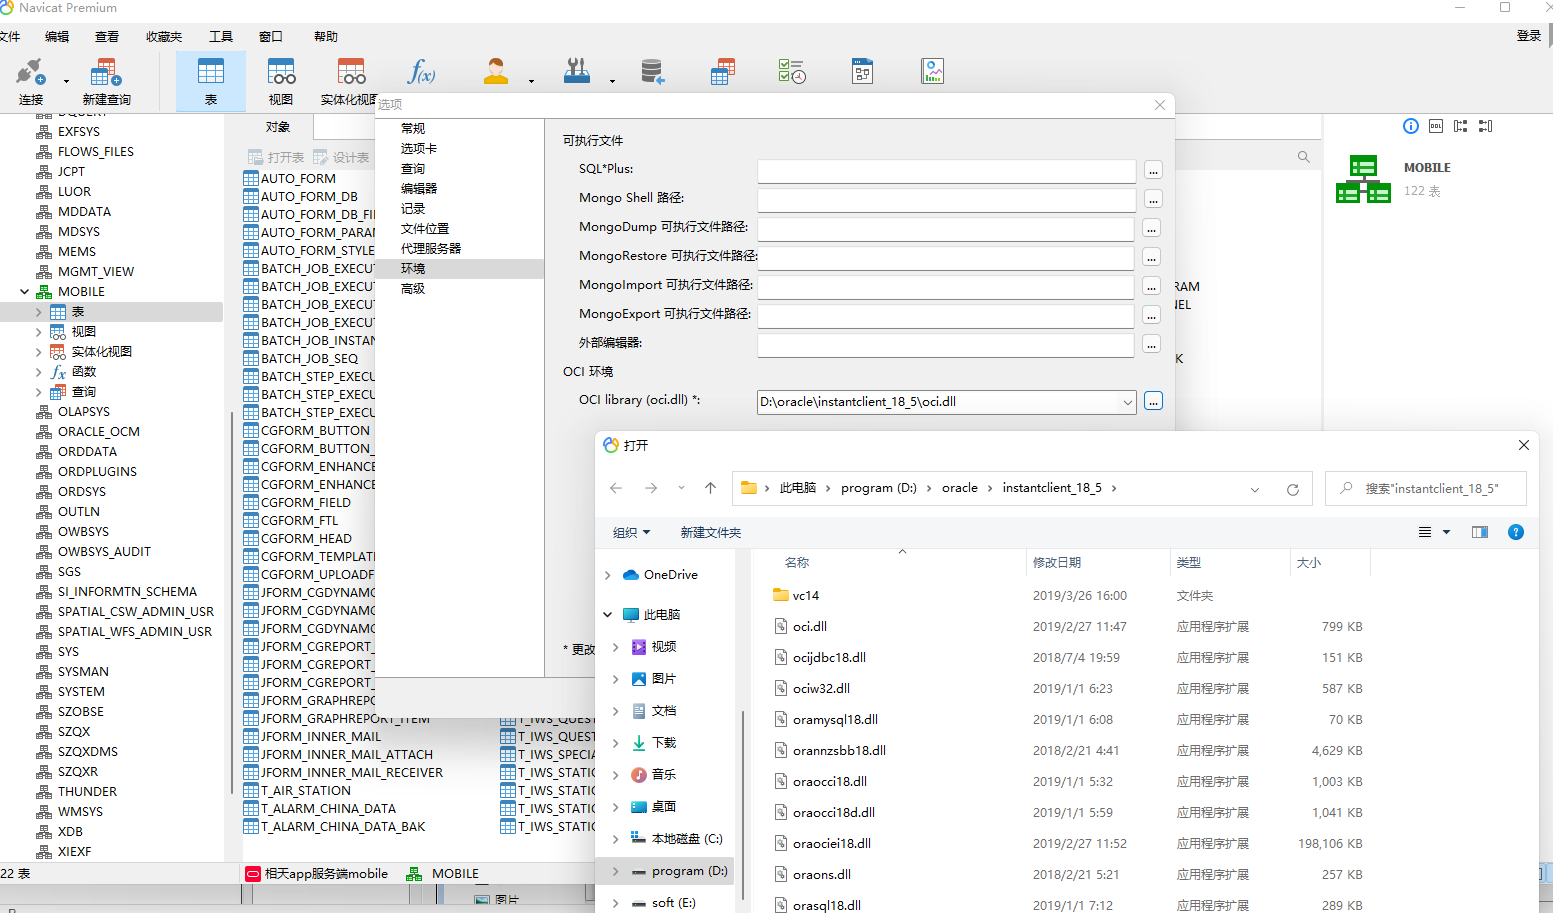1553x913 pixels.
Task: Select ociw32.dll in the file list
Action: point(821,689)
